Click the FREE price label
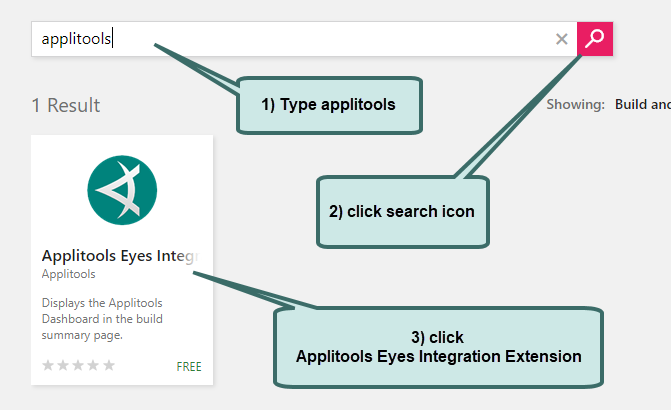Viewport: 671px width, 410px height. coord(189,367)
